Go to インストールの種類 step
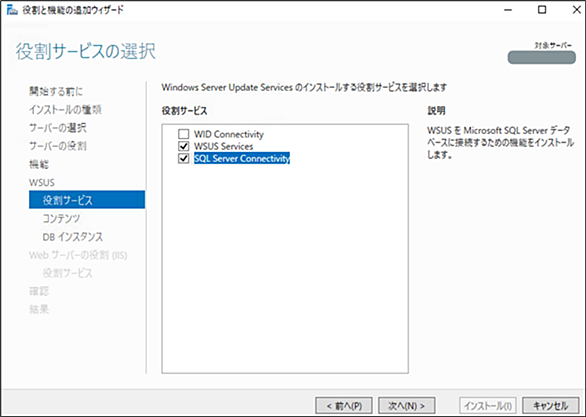 [65, 109]
